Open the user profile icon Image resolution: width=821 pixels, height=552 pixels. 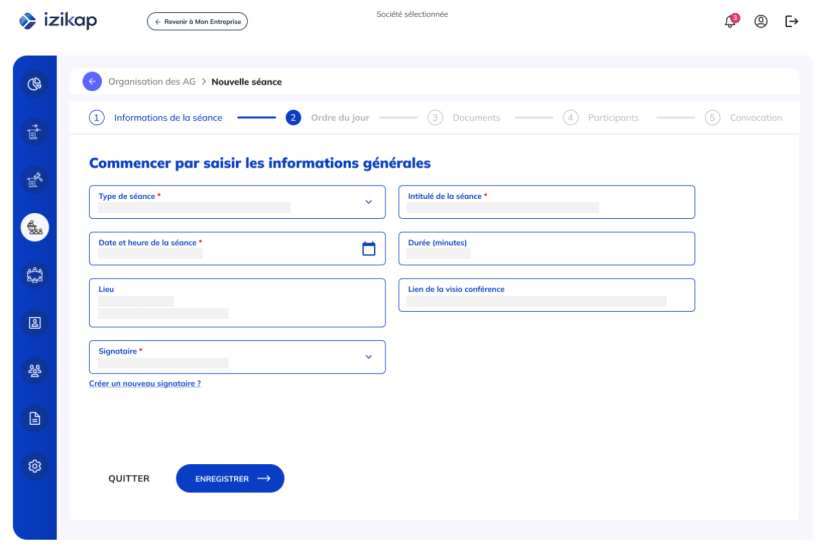tap(761, 21)
